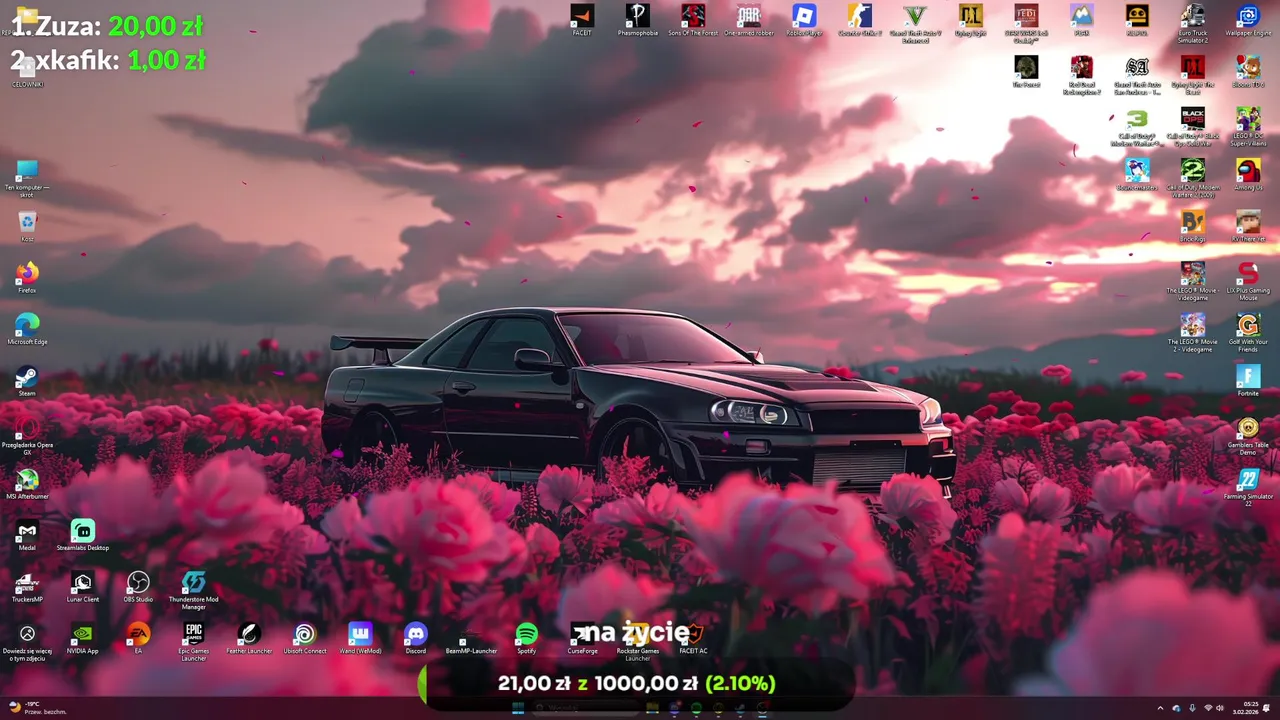Screen dimensions: 1280x720
Task: Select Red Dead Redemption 2 icon
Action: click(x=1081, y=76)
